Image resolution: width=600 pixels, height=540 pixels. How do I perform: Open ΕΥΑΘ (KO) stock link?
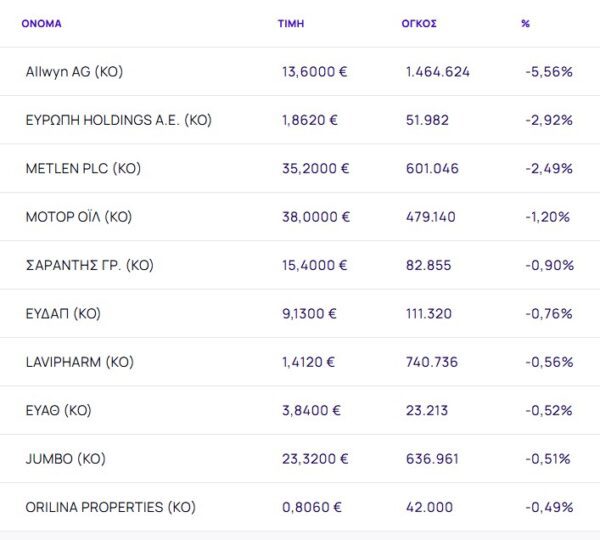click(x=58, y=410)
